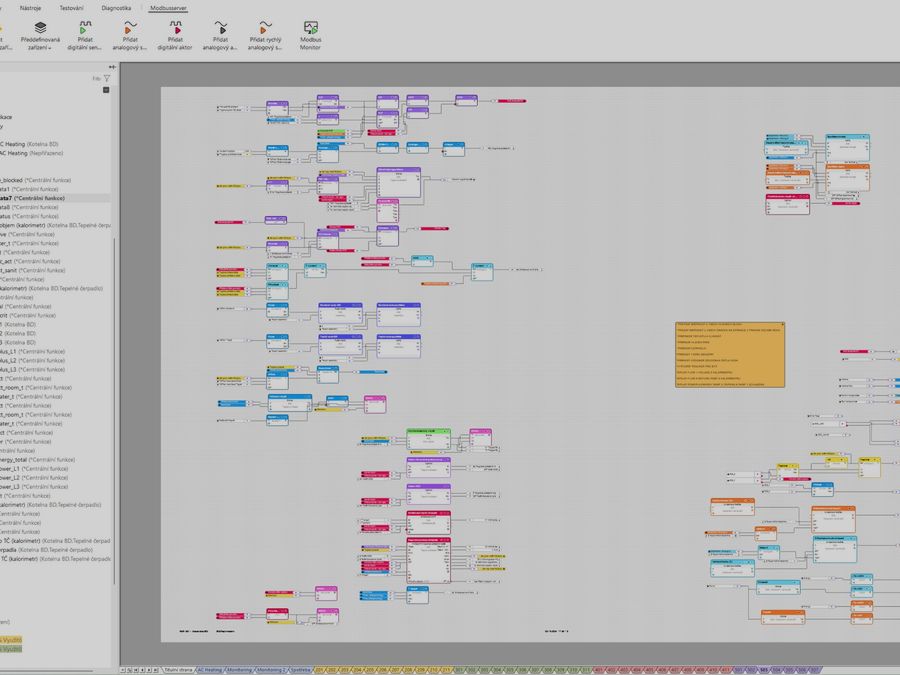Launch Modbus Monitor
Image resolution: width=900 pixels, height=675 pixels.
click(x=311, y=28)
